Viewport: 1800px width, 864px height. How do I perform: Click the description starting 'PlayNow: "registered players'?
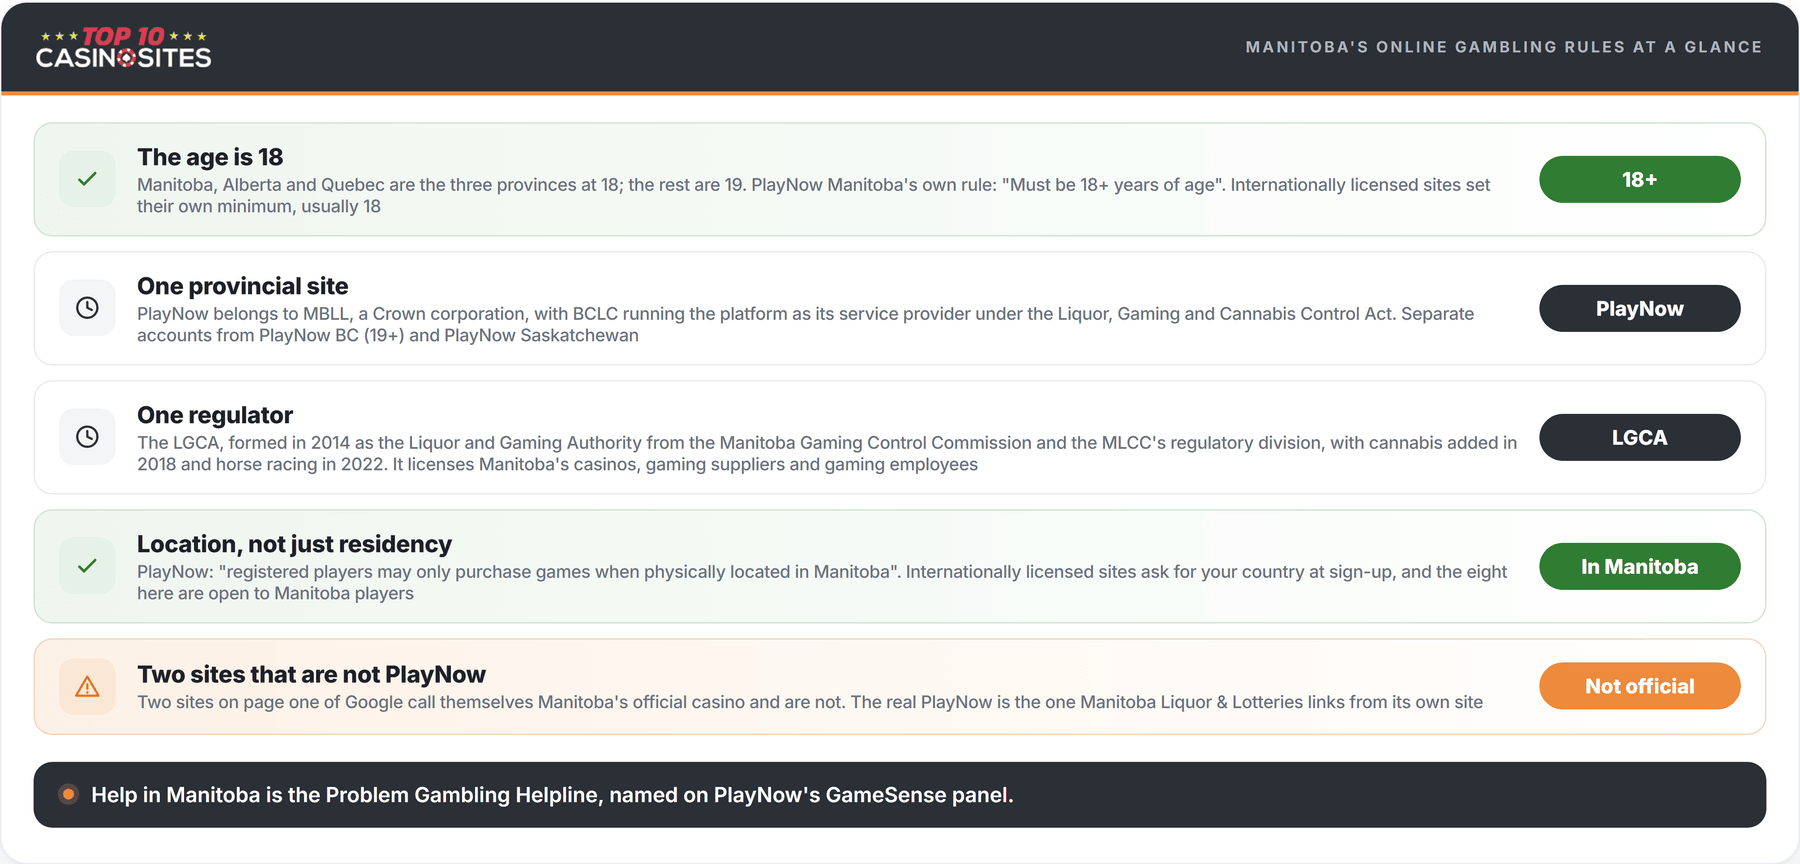822,582
